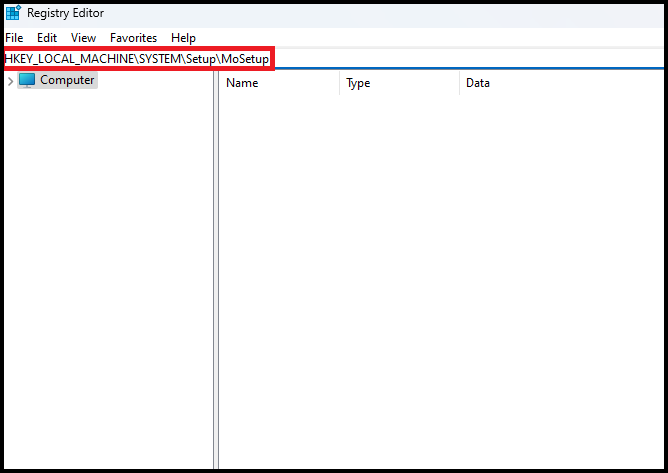Open the Favorites menu

tap(133, 38)
